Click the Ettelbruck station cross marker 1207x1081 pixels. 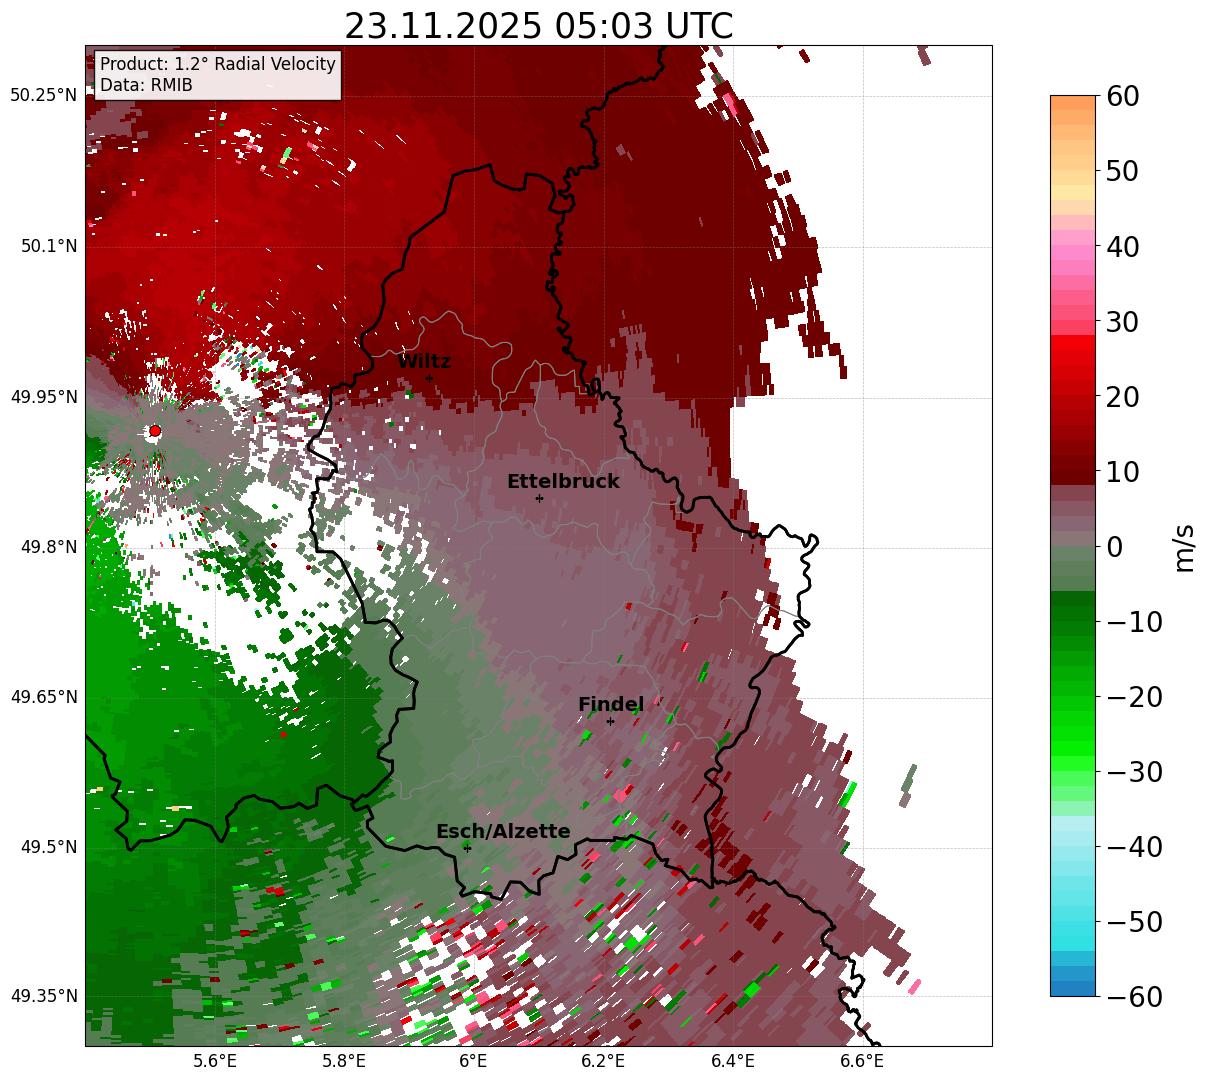pyautogui.click(x=539, y=498)
